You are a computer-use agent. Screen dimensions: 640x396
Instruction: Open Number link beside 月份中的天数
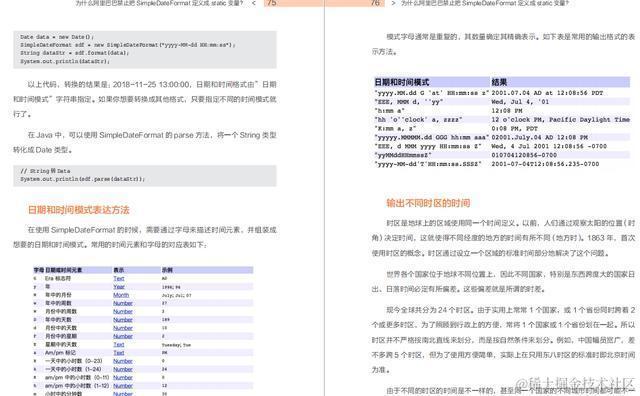tap(123, 328)
